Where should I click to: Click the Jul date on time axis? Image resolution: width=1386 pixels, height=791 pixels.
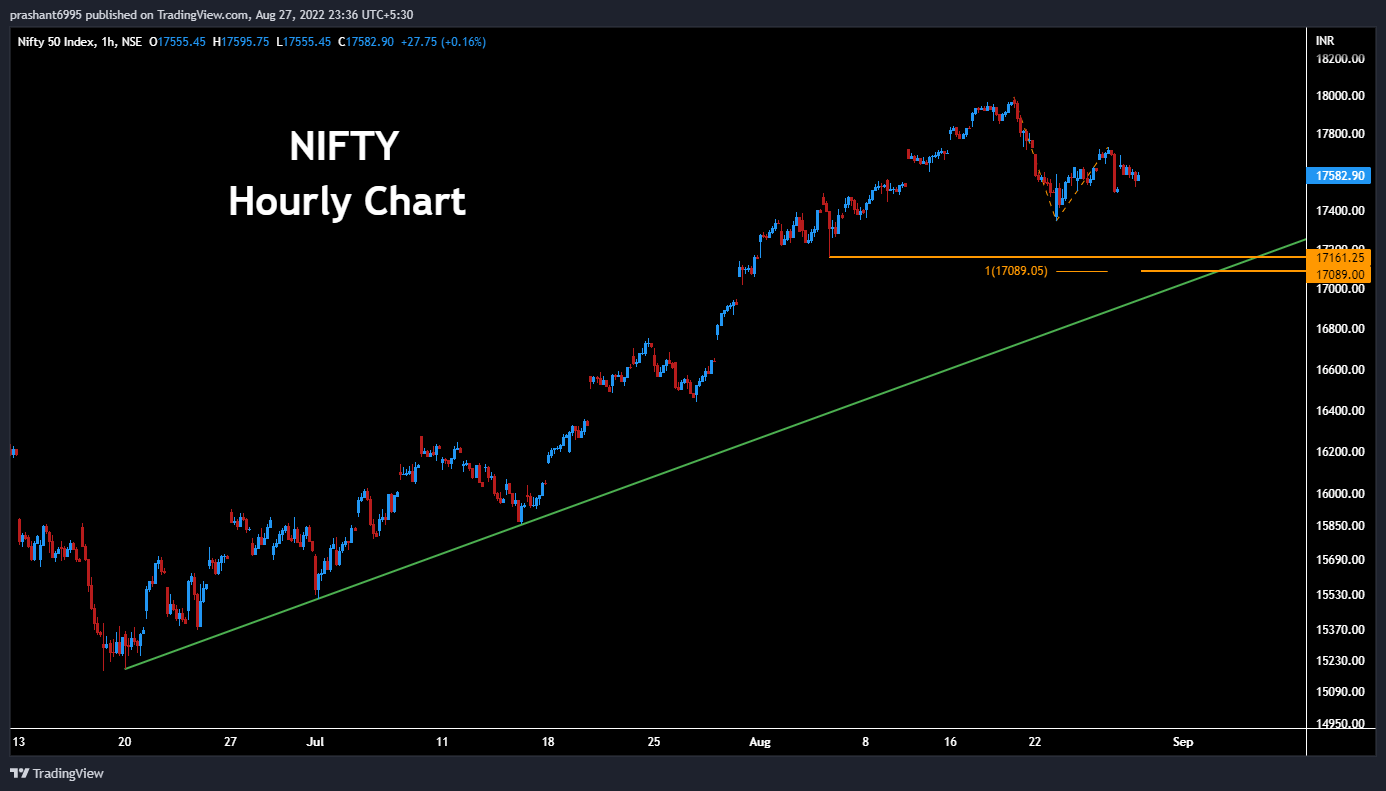[316, 742]
